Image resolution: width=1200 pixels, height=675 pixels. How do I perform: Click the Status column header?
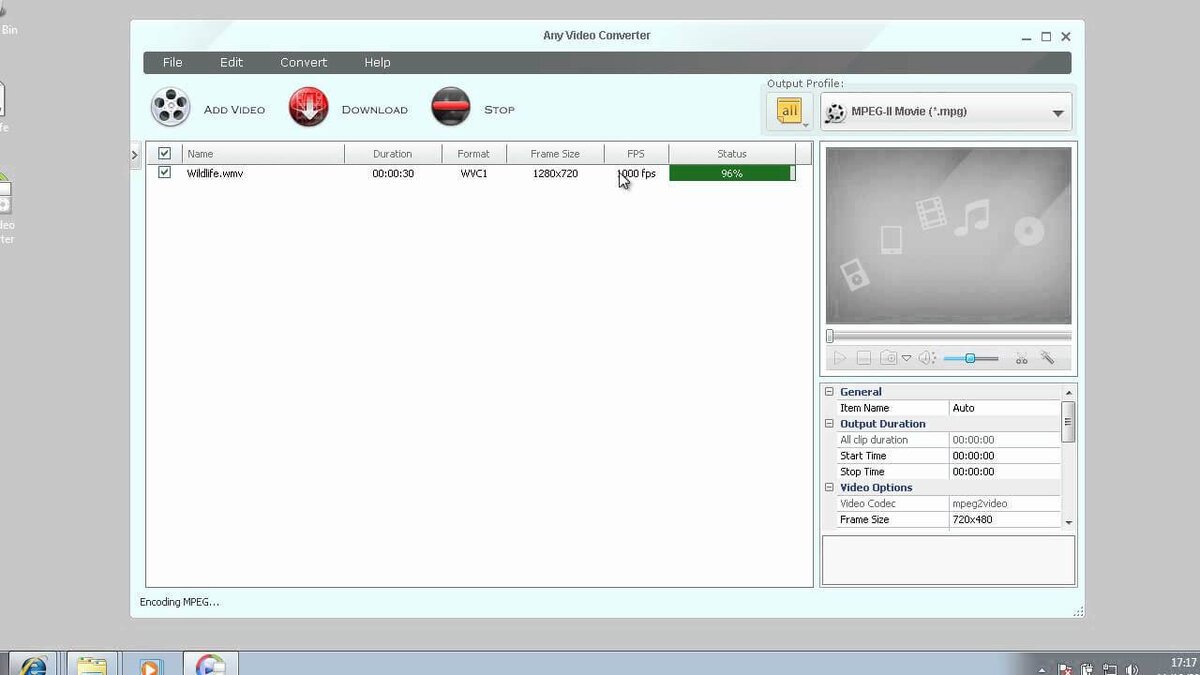732,154
